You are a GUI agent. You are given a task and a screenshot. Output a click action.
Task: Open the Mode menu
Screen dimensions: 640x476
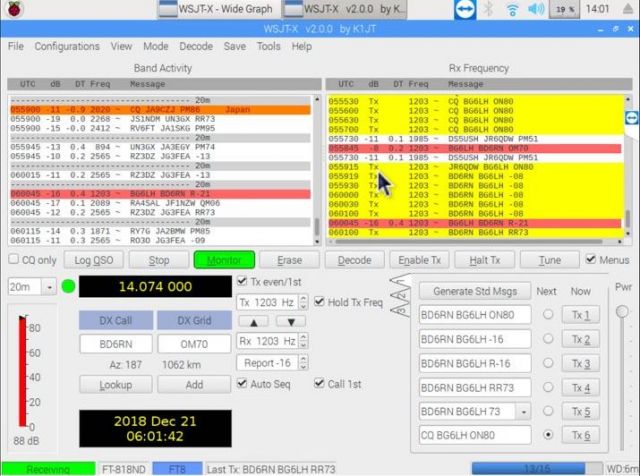pyautogui.click(x=156, y=47)
